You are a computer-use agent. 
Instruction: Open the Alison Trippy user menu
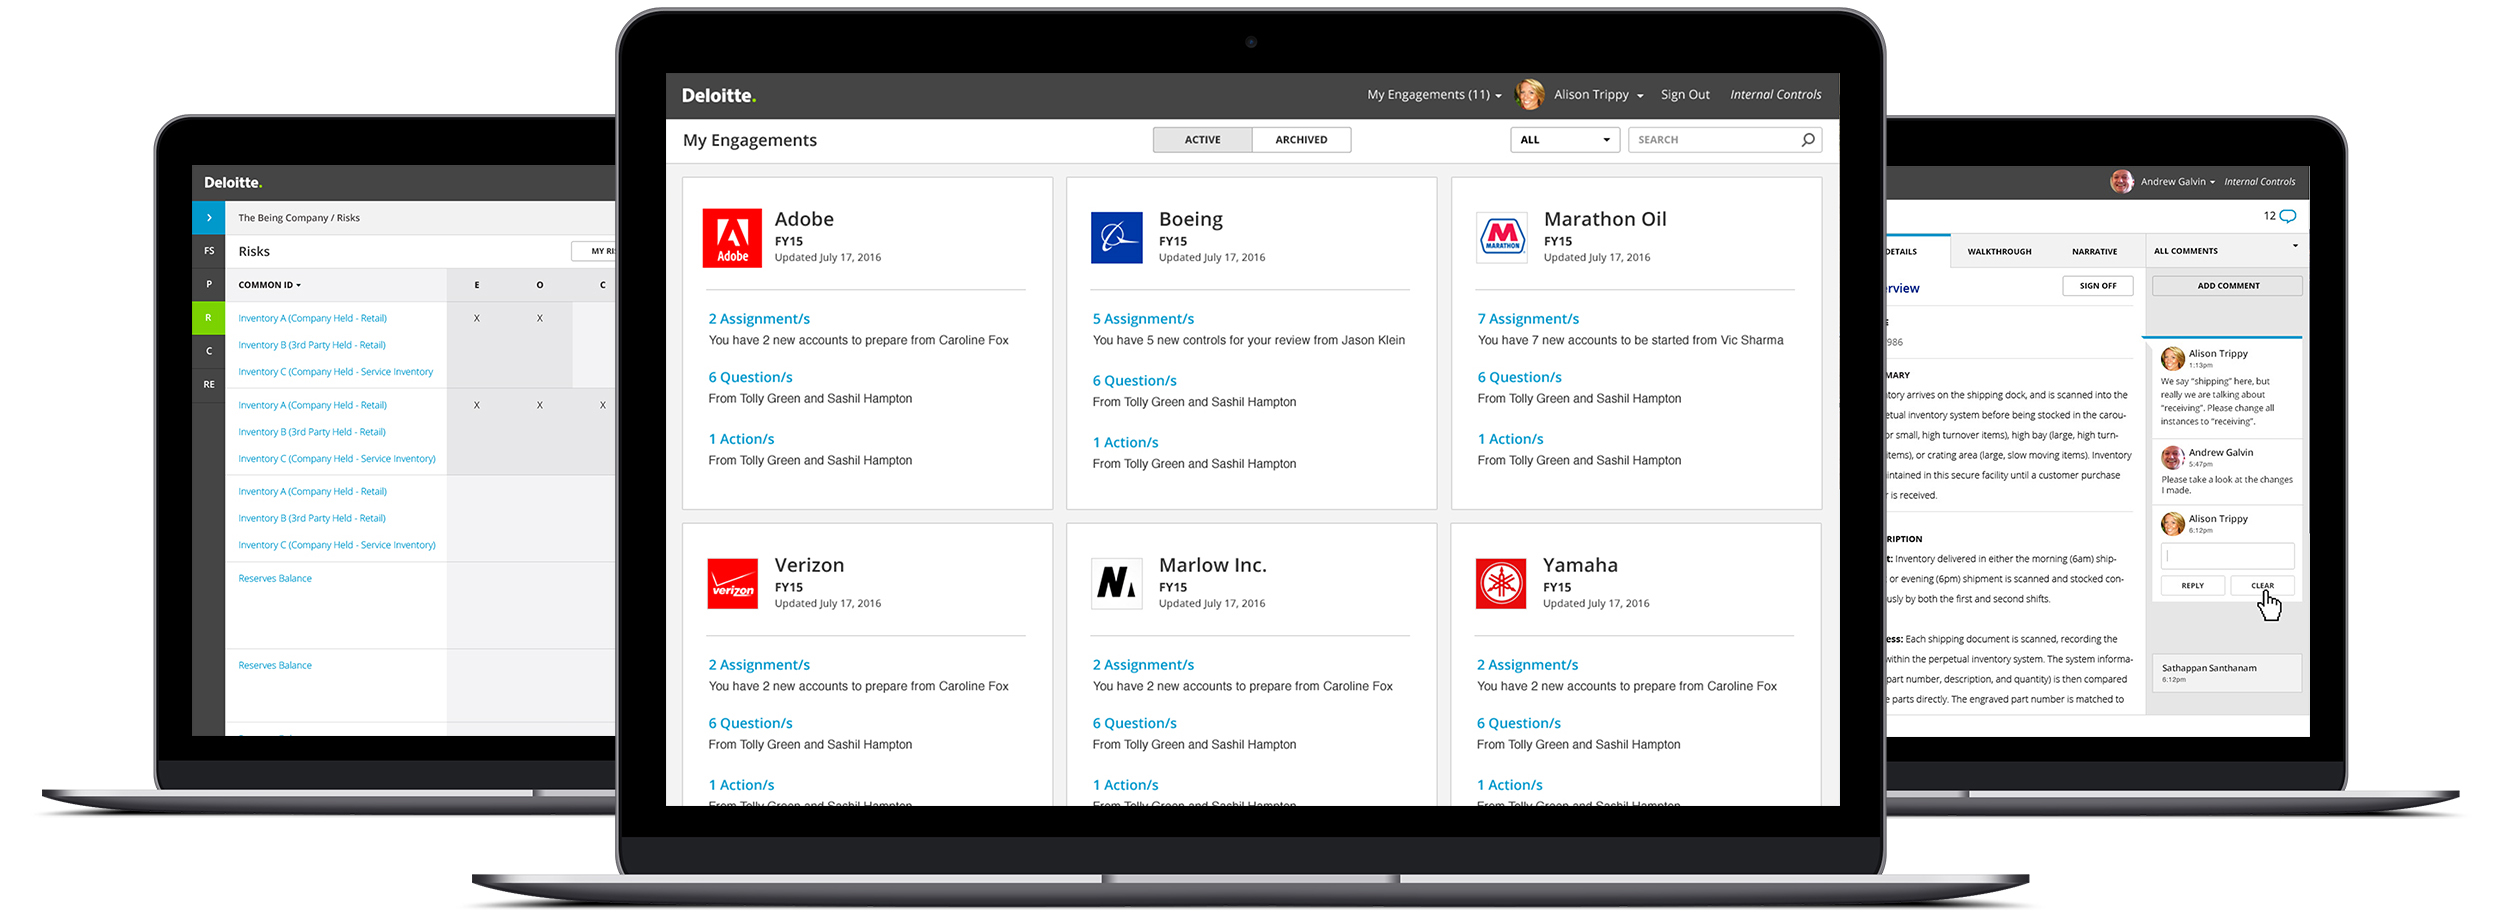click(x=1598, y=95)
